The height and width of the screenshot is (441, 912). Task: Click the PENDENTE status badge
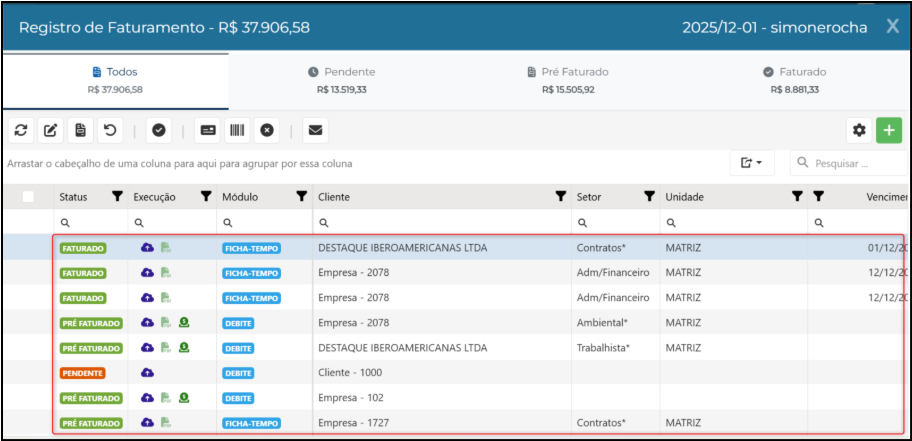(x=82, y=373)
